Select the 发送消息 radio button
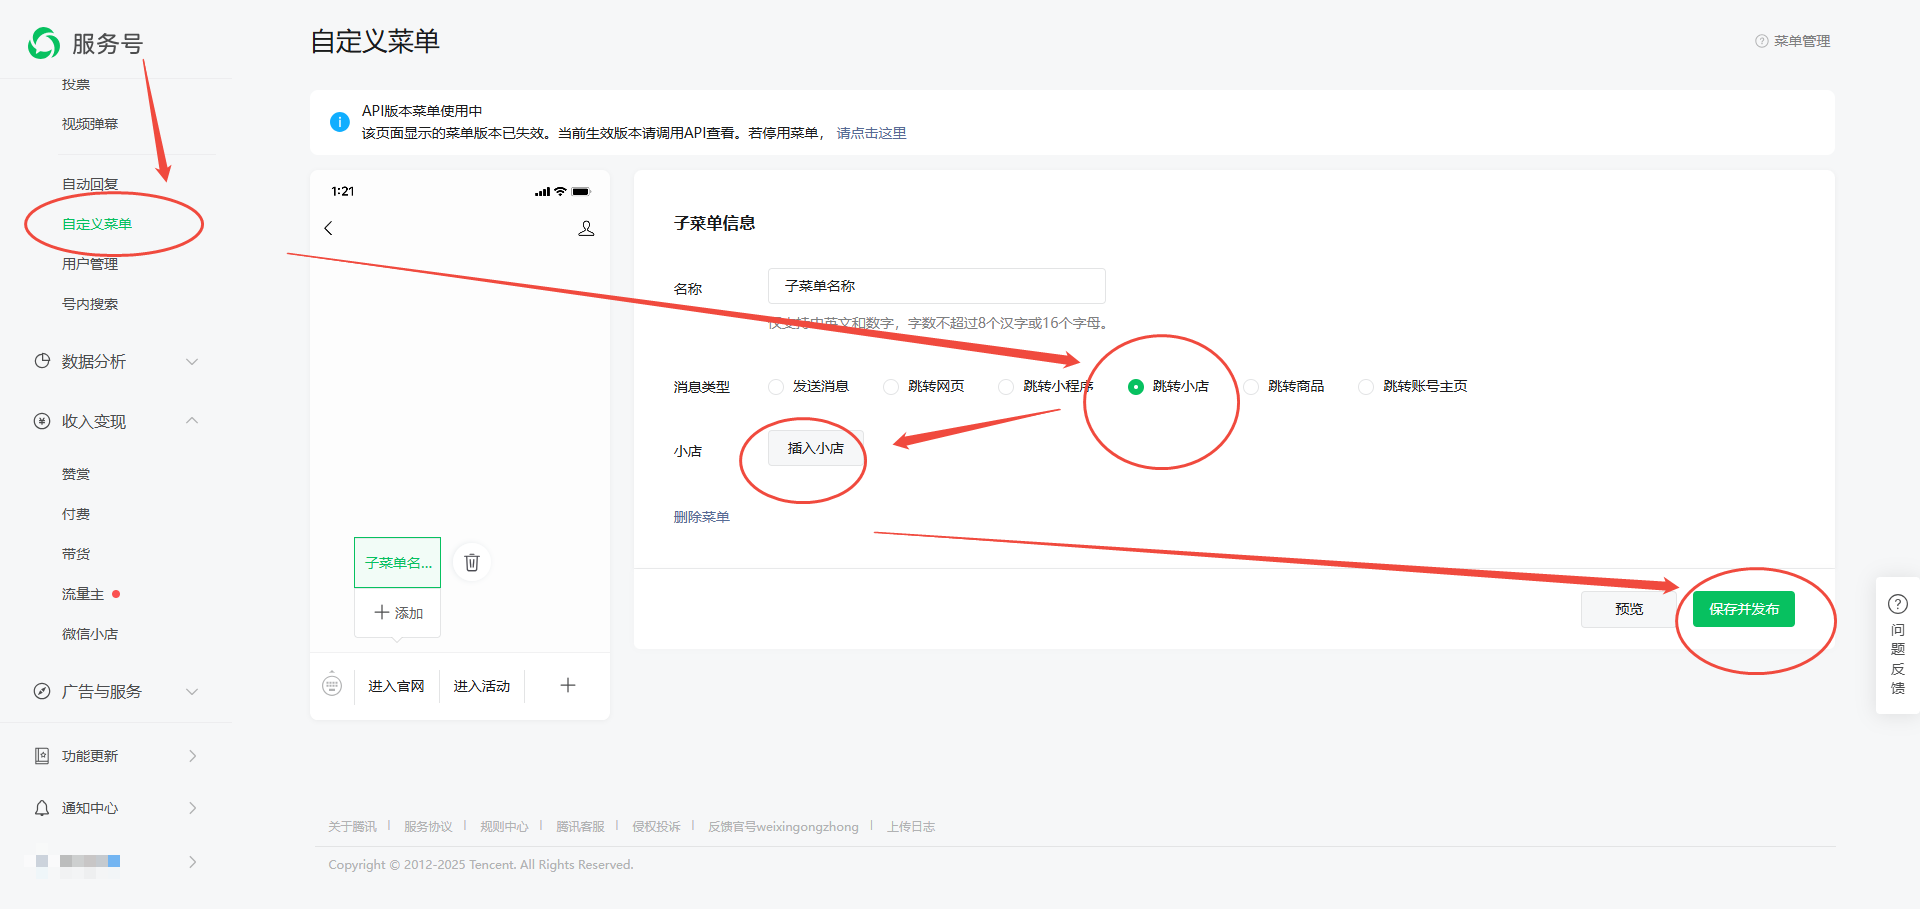Screen dimensions: 1920x909 pyautogui.click(x=776, y=387)
